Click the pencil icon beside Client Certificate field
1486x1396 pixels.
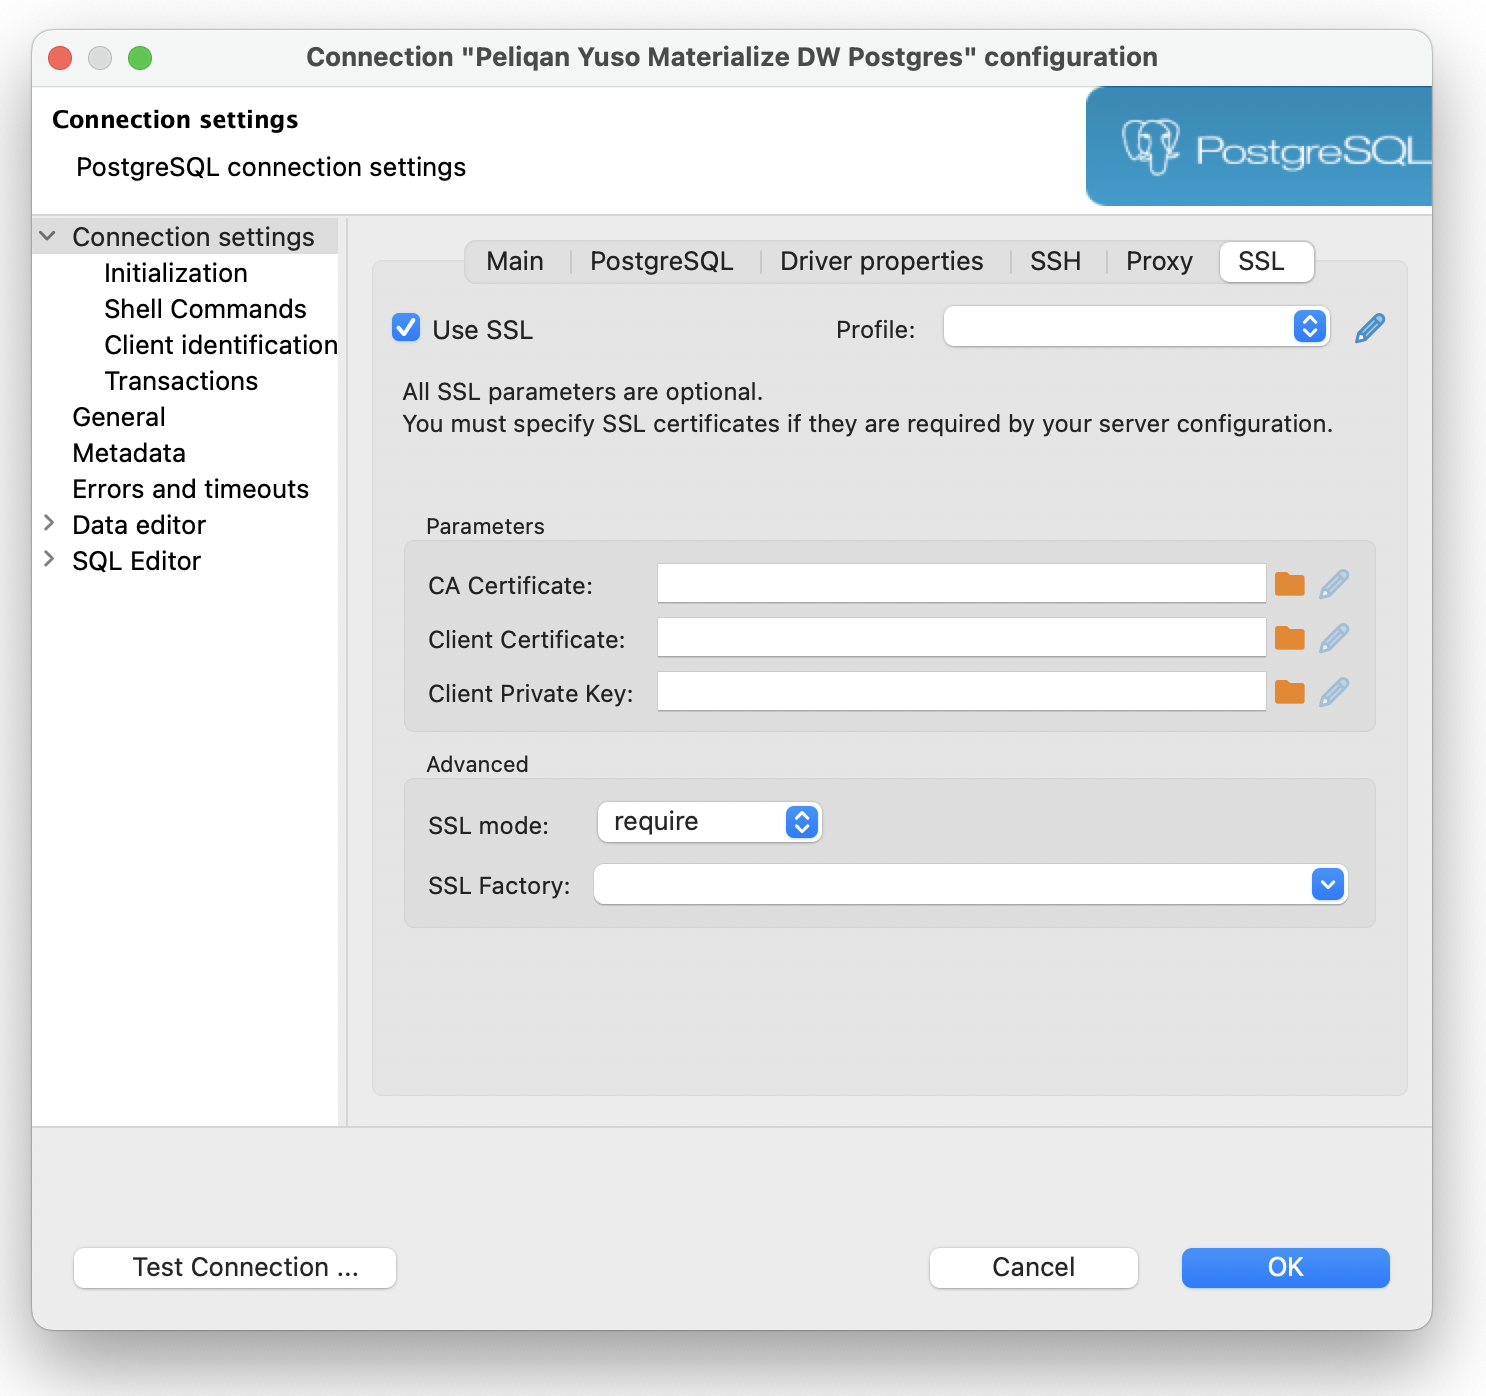click(1334, 638)
